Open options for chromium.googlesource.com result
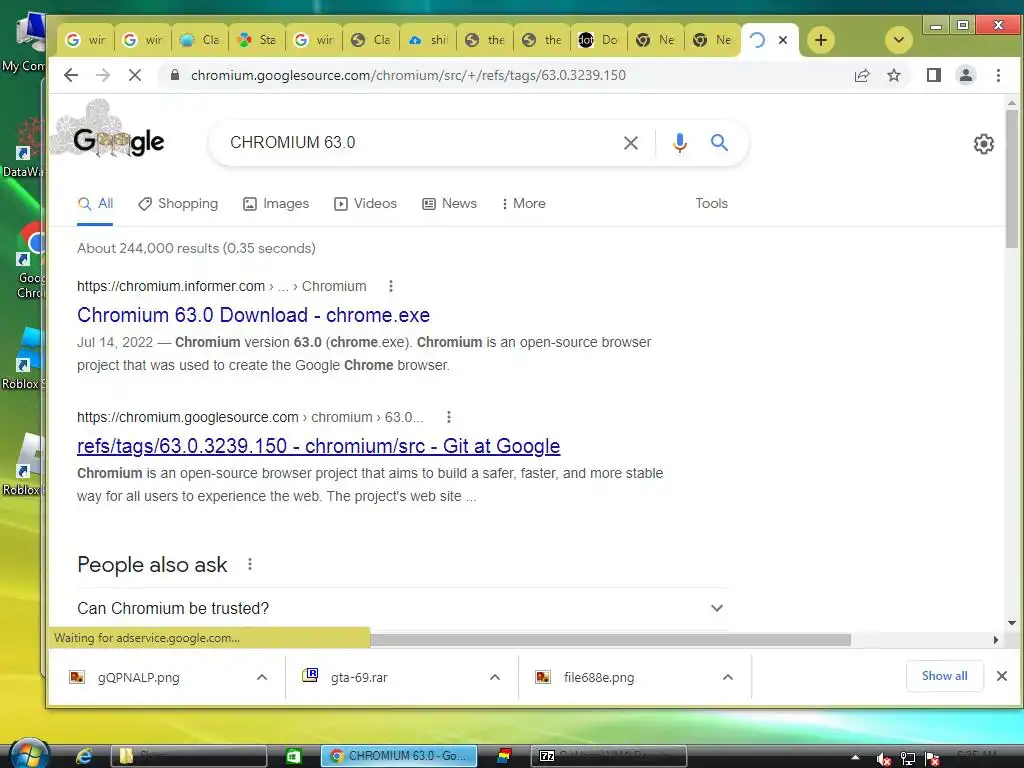Image resolution: width=1024 pixels, height=768 pixels. (449, 417)
